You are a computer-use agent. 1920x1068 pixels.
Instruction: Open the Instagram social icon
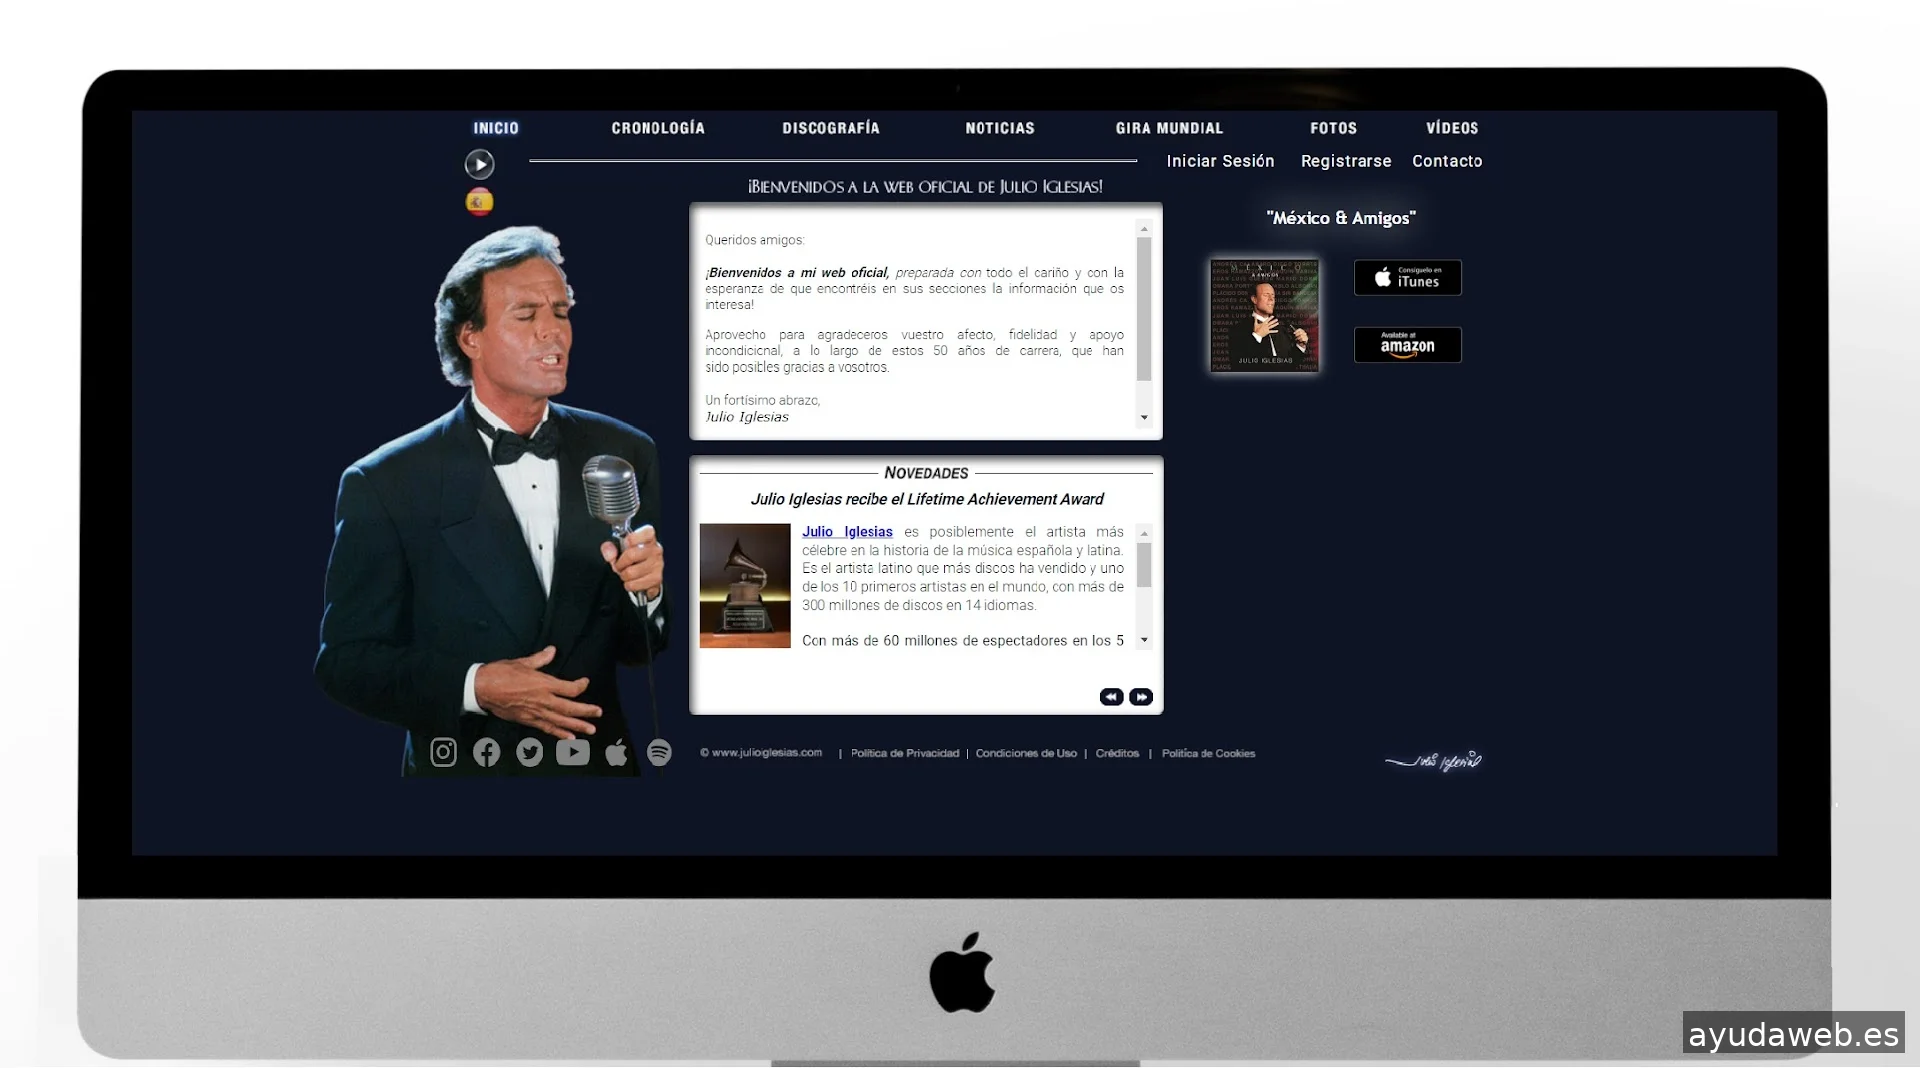click(x=443, y=752)
